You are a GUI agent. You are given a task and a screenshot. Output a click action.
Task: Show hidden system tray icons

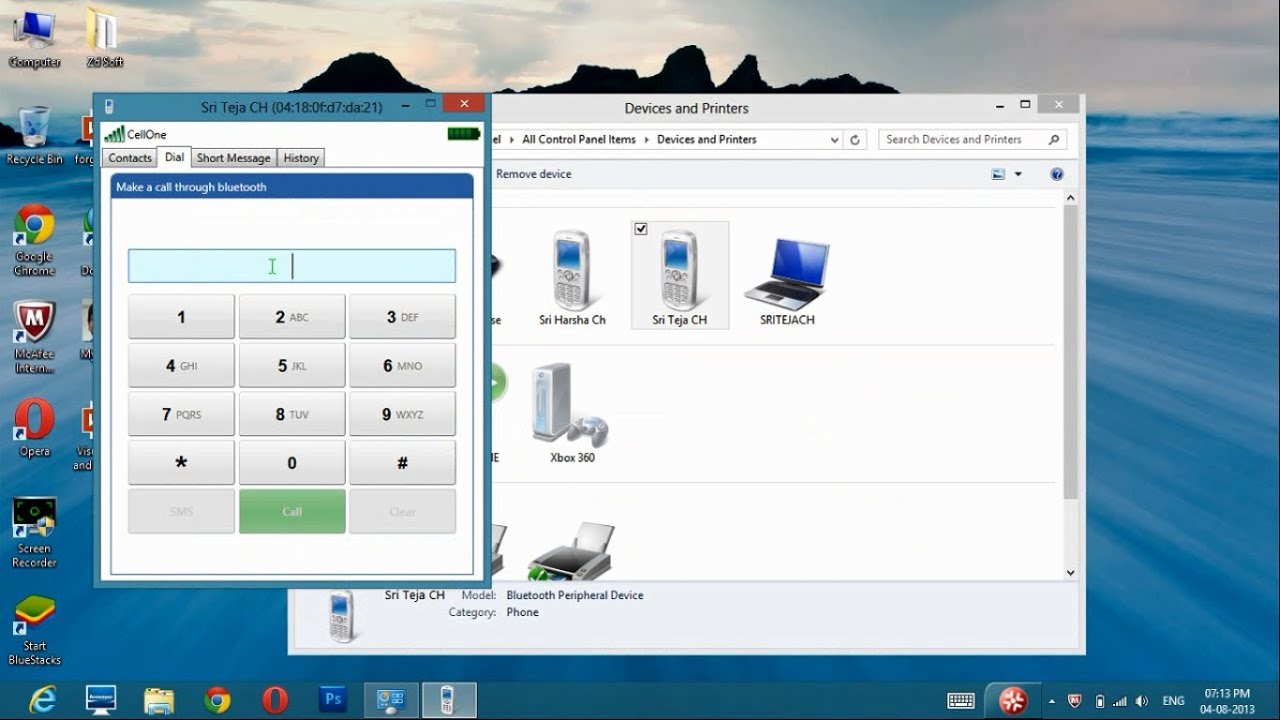coord(1053,701)
